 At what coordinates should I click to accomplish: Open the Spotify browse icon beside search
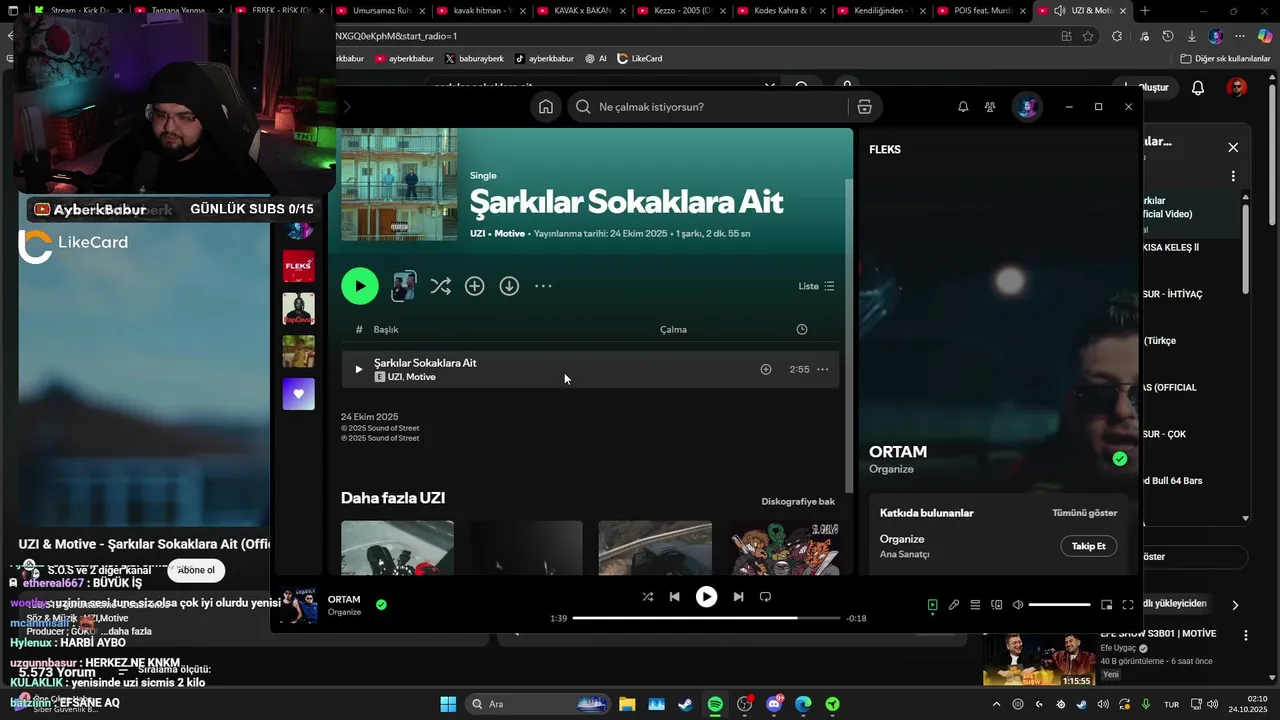[865, 107]
